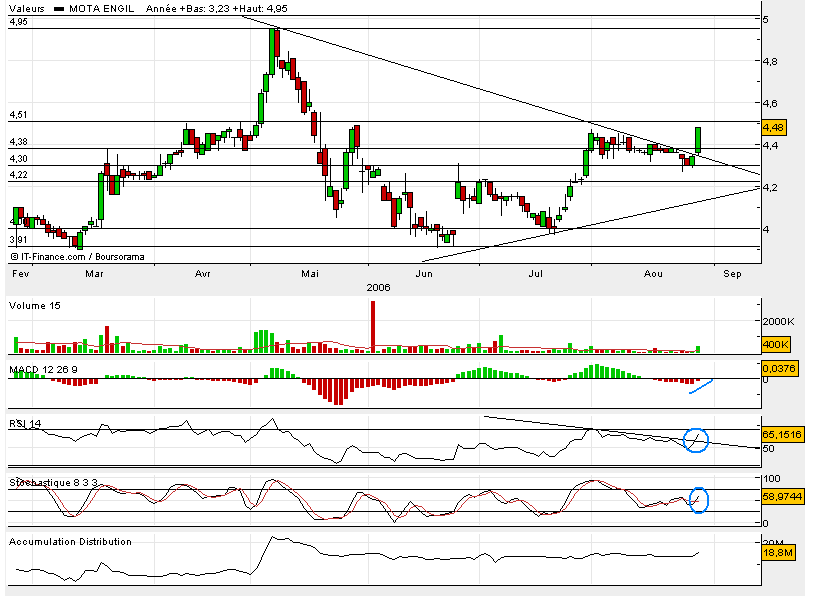Click the 400K volume value tag
The height and width of the screenshot is (612, 819).
(x=776, y=344)
